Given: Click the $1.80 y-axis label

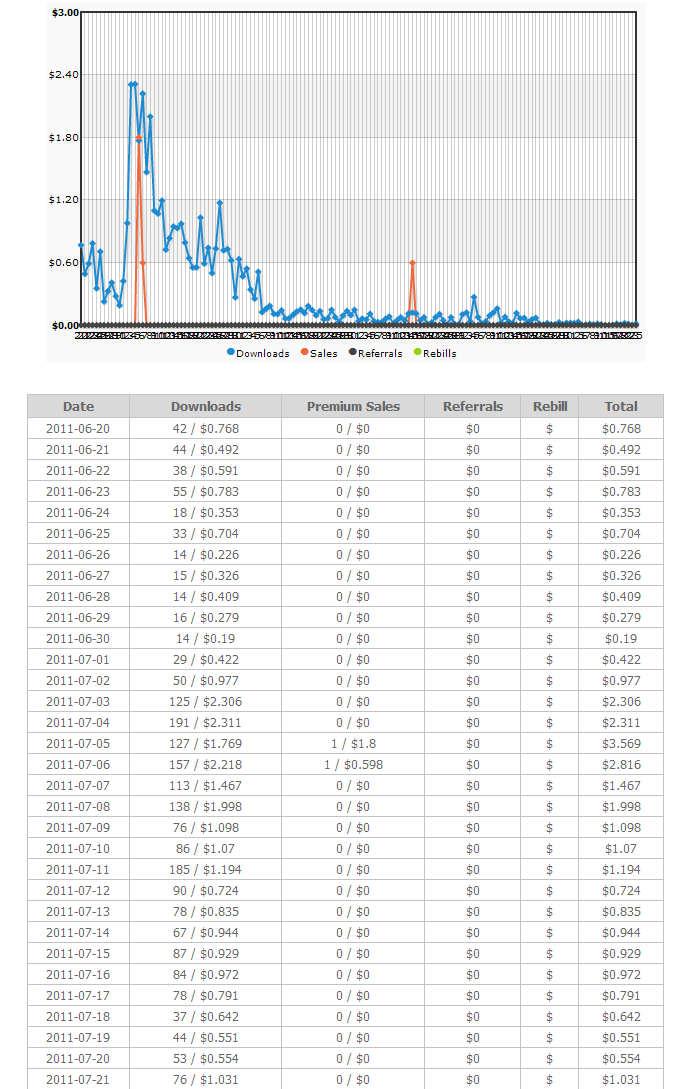Looking at the screenshot, I should click(63, 138).
